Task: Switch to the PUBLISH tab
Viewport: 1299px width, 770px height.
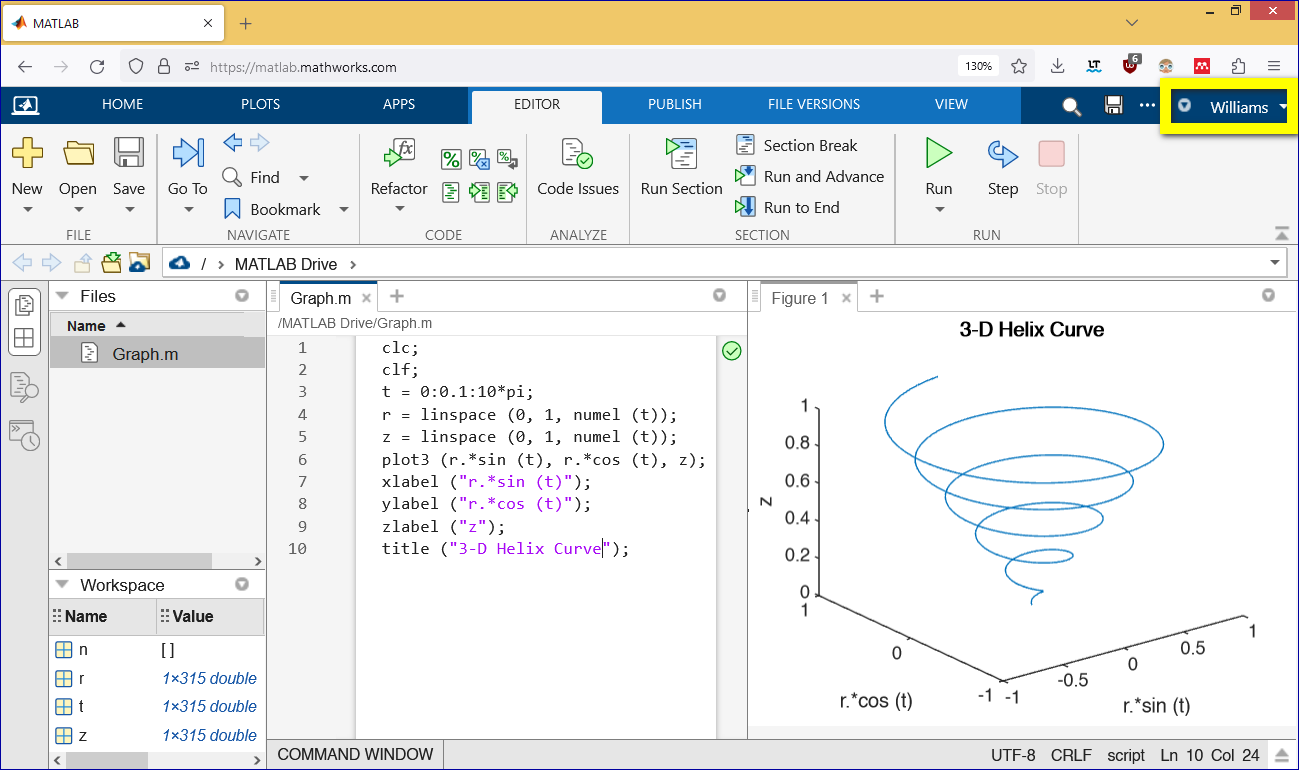Action: 674,104
